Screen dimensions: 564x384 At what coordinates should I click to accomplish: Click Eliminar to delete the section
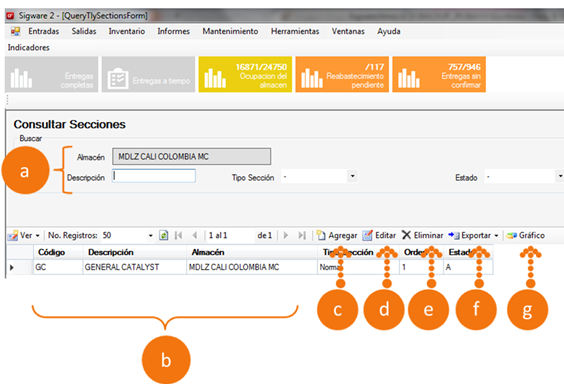(422, 236)
